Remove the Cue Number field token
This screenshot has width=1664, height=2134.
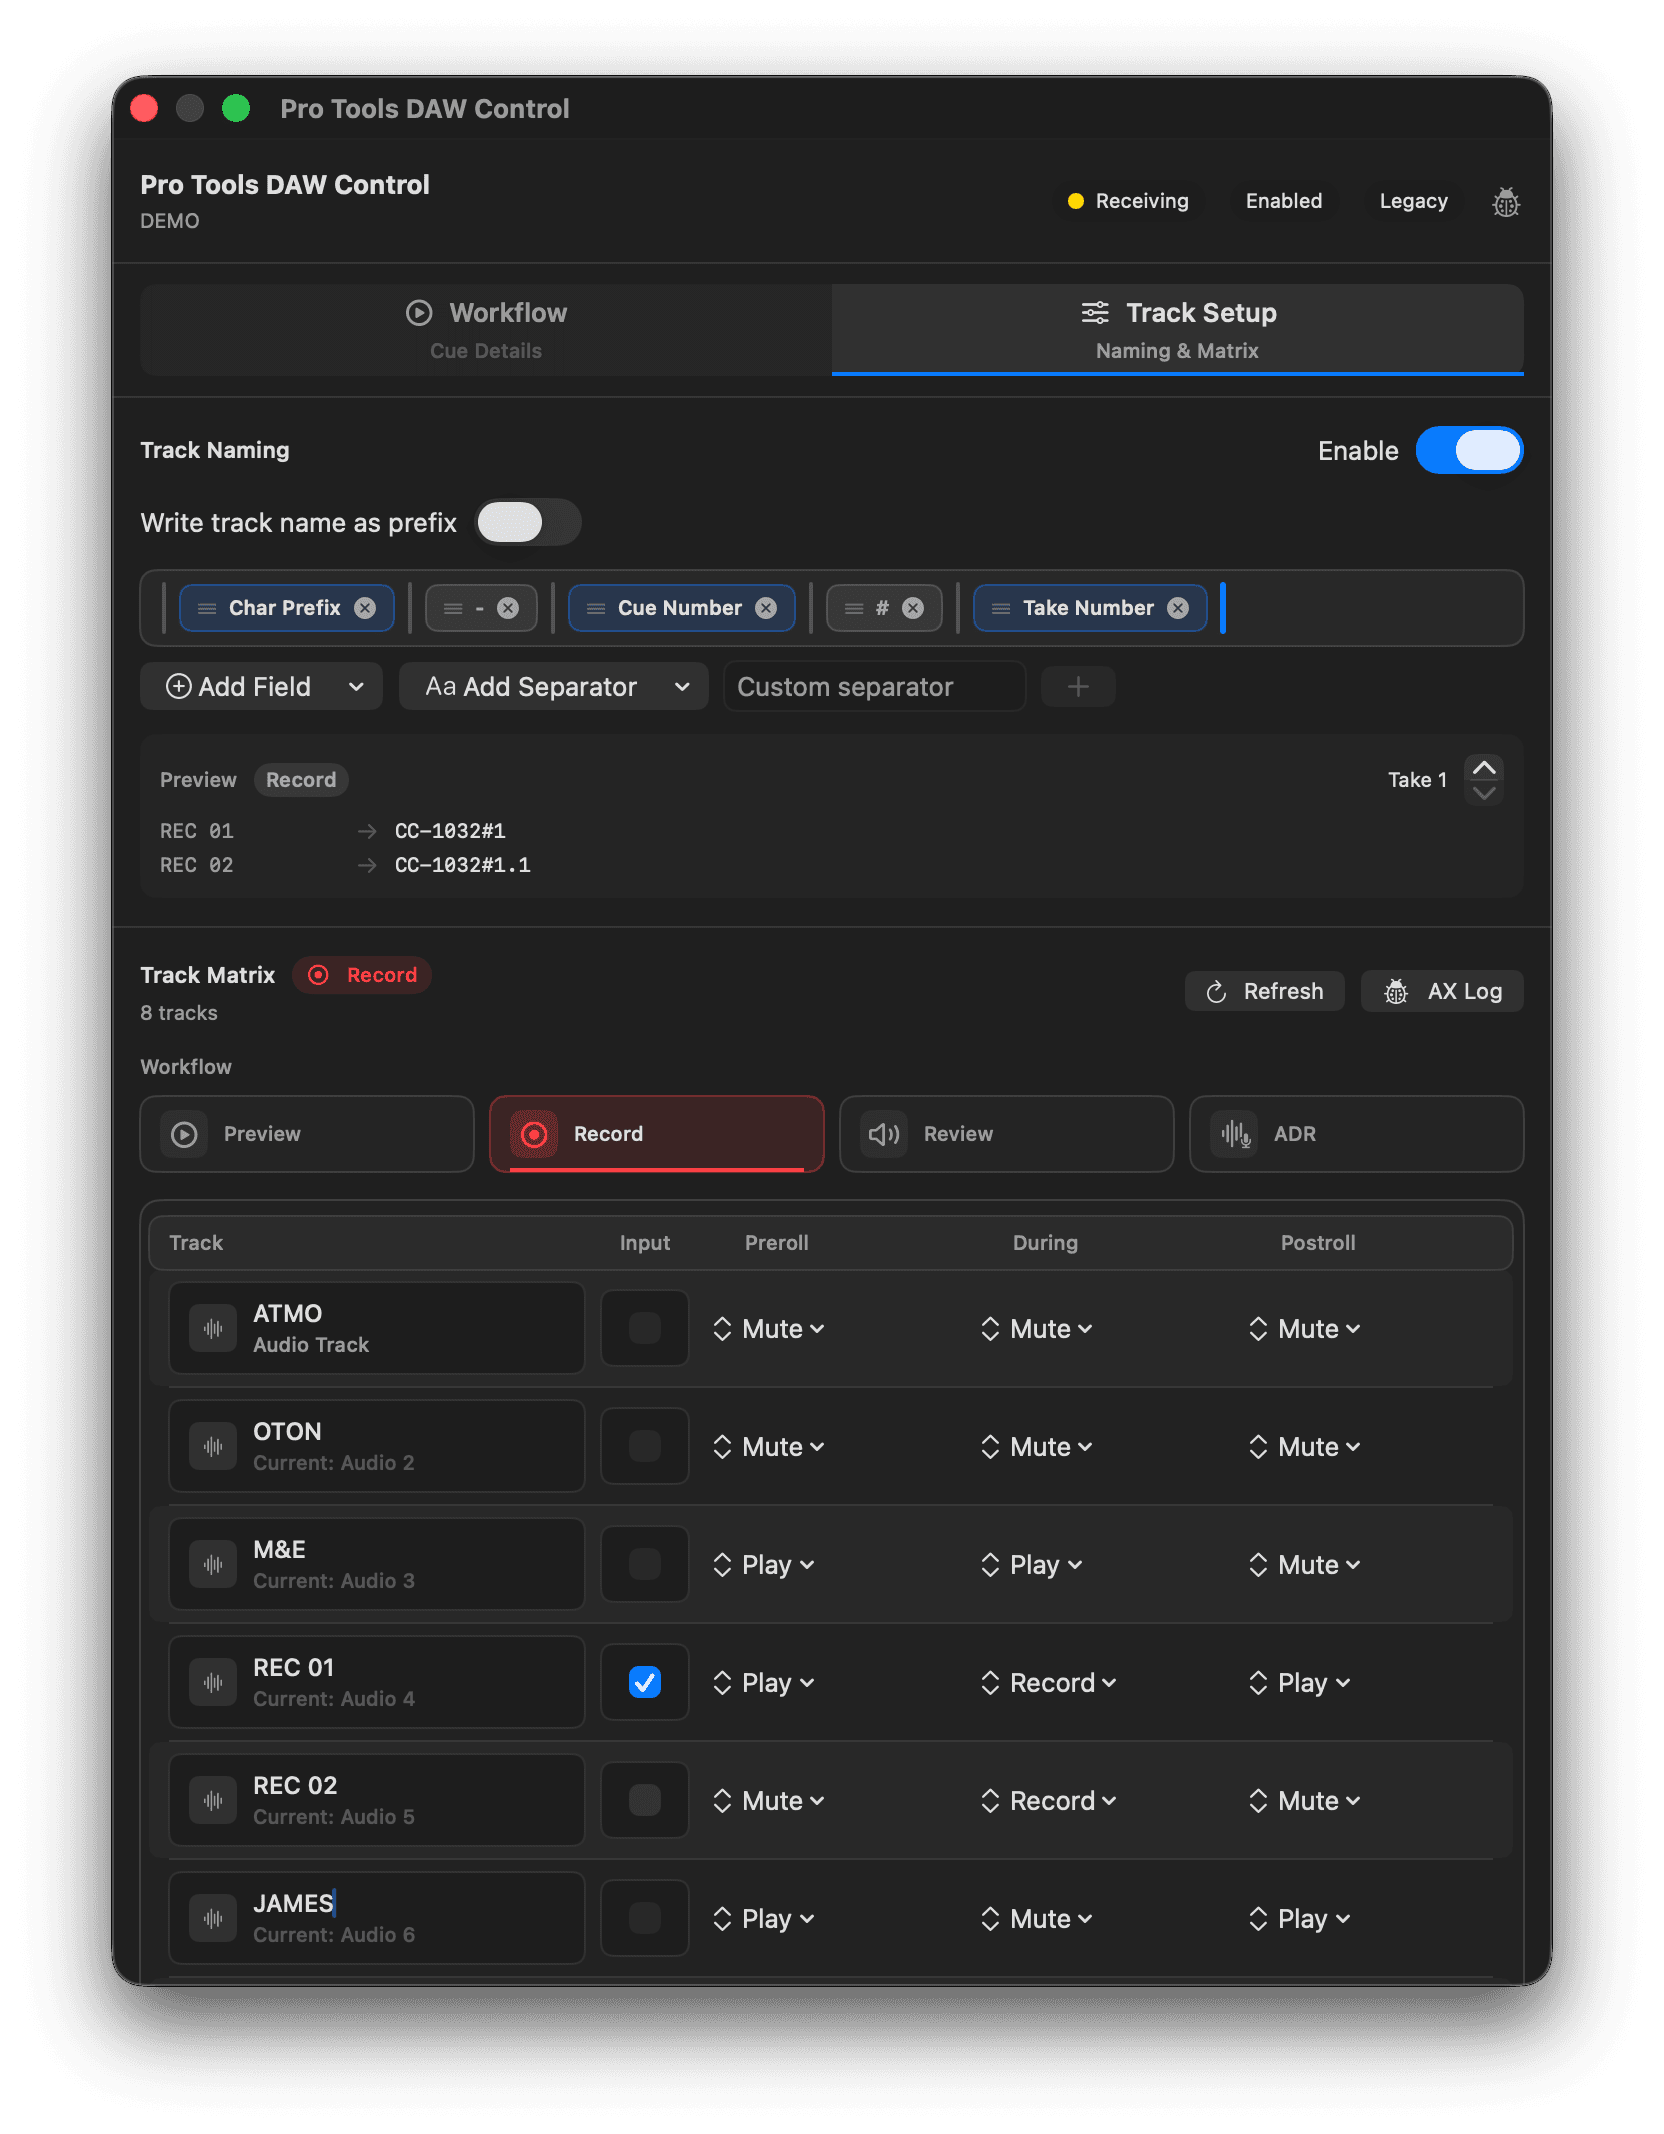click(x=766, y=608)
